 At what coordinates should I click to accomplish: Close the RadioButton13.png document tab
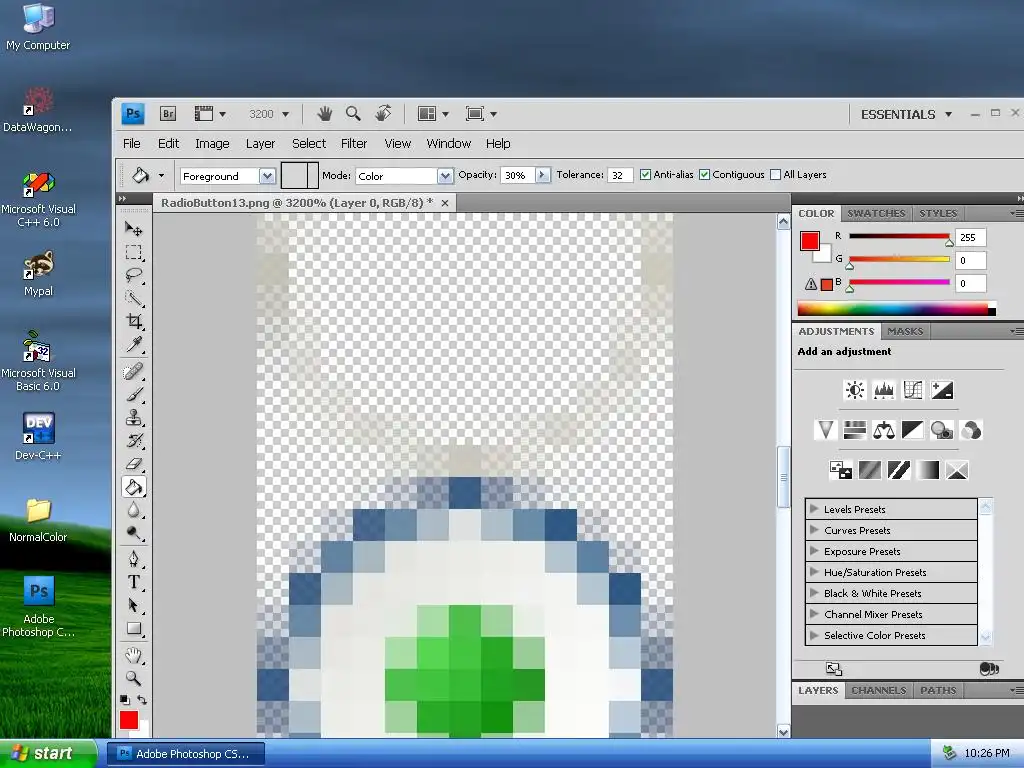pos(445,203)
